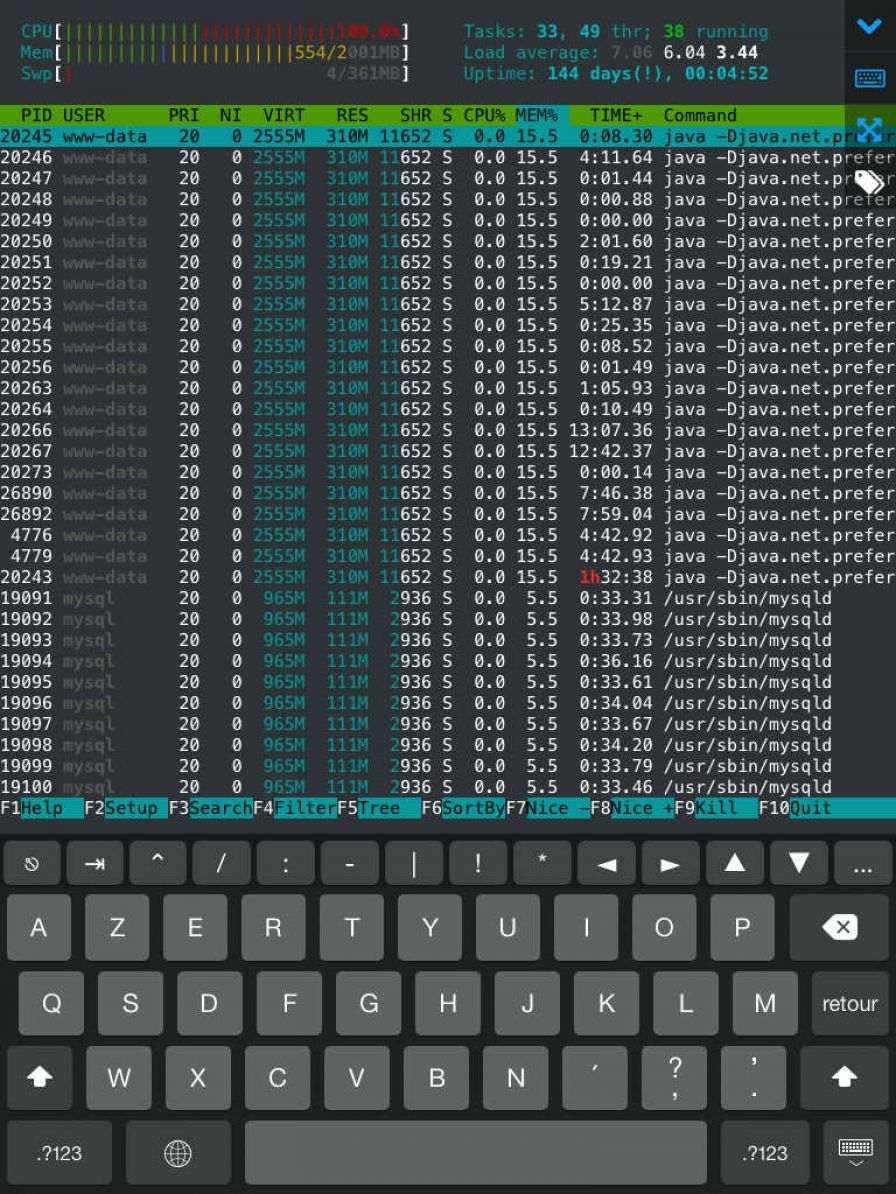Tap the tags icon in the sidebar
Viewport: 896px width, 1194px height.
pos(868,182)
